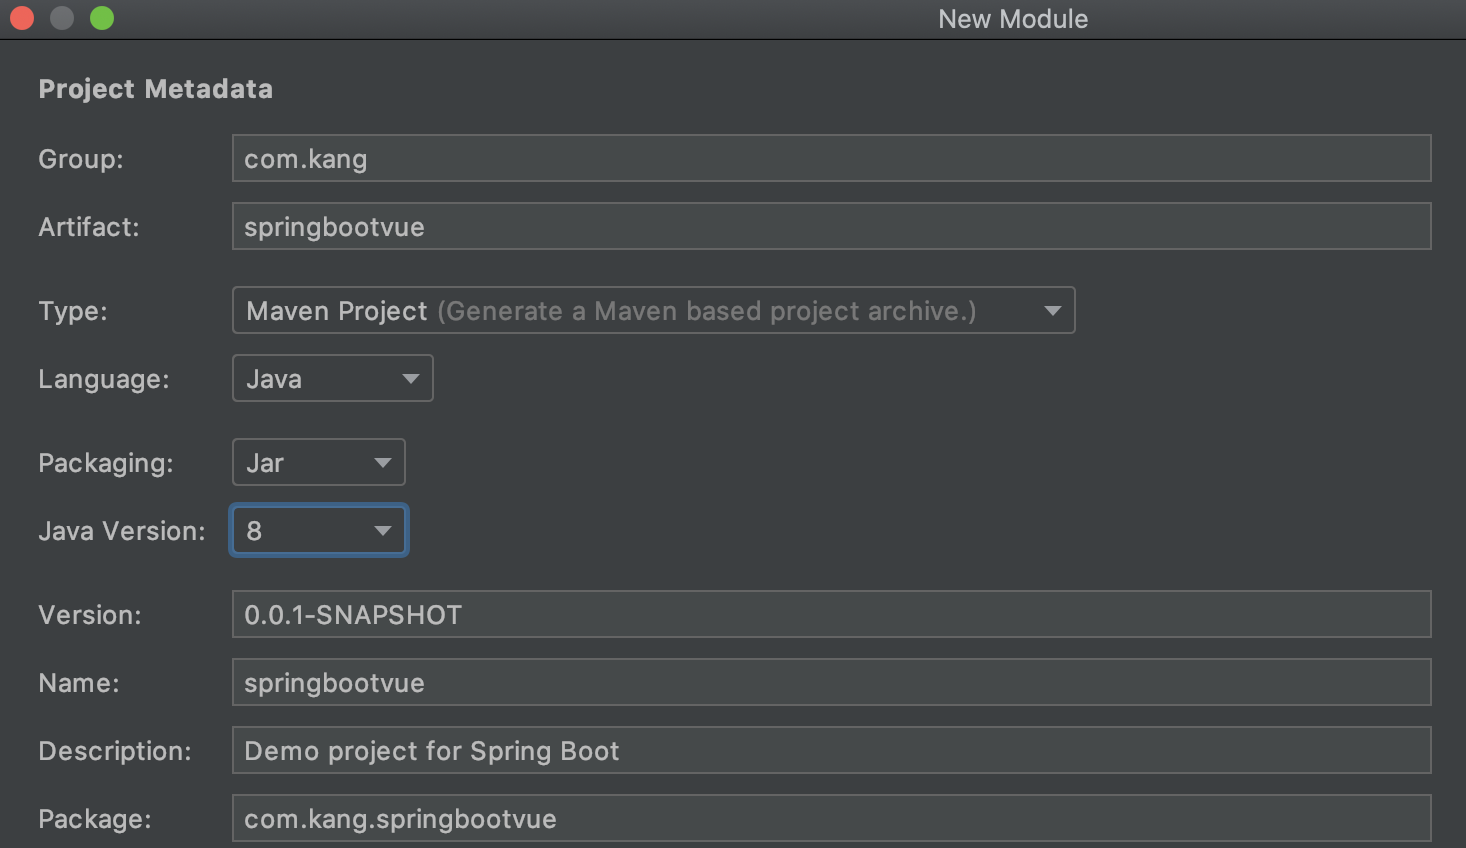Click the Packaging: label
Viewport: 1466px width, 848px height.
(105, 463)
